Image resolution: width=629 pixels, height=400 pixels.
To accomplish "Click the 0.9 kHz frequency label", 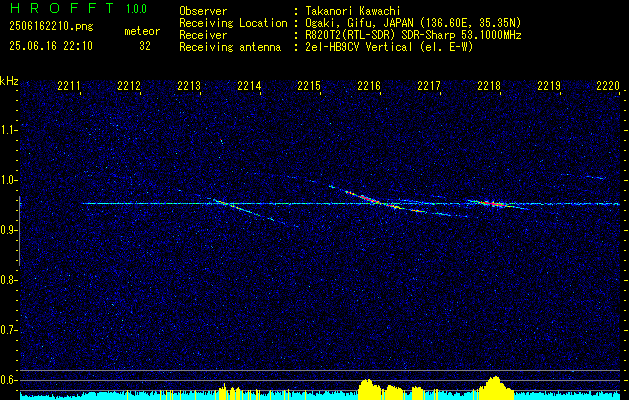I will 8,230.
